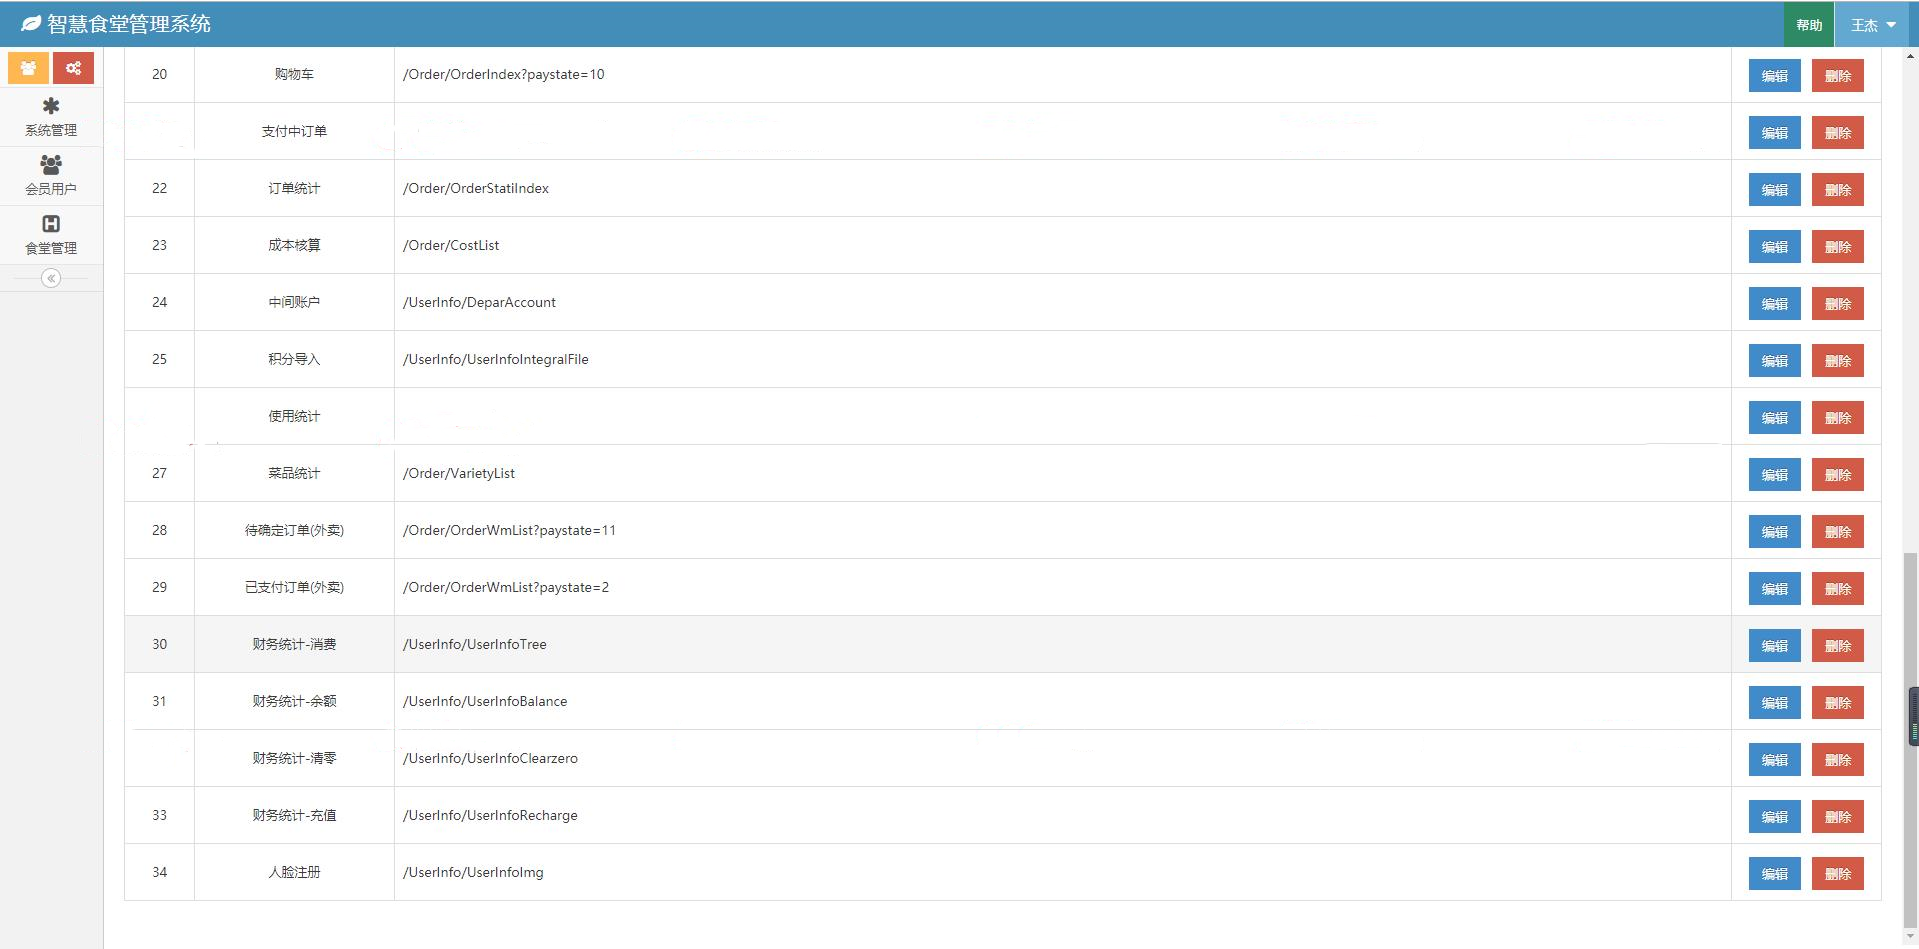This screenshot has height=949, width=1919.
Task: Select the /Order/CostList path cell
Action: [x=1062, y=245]
